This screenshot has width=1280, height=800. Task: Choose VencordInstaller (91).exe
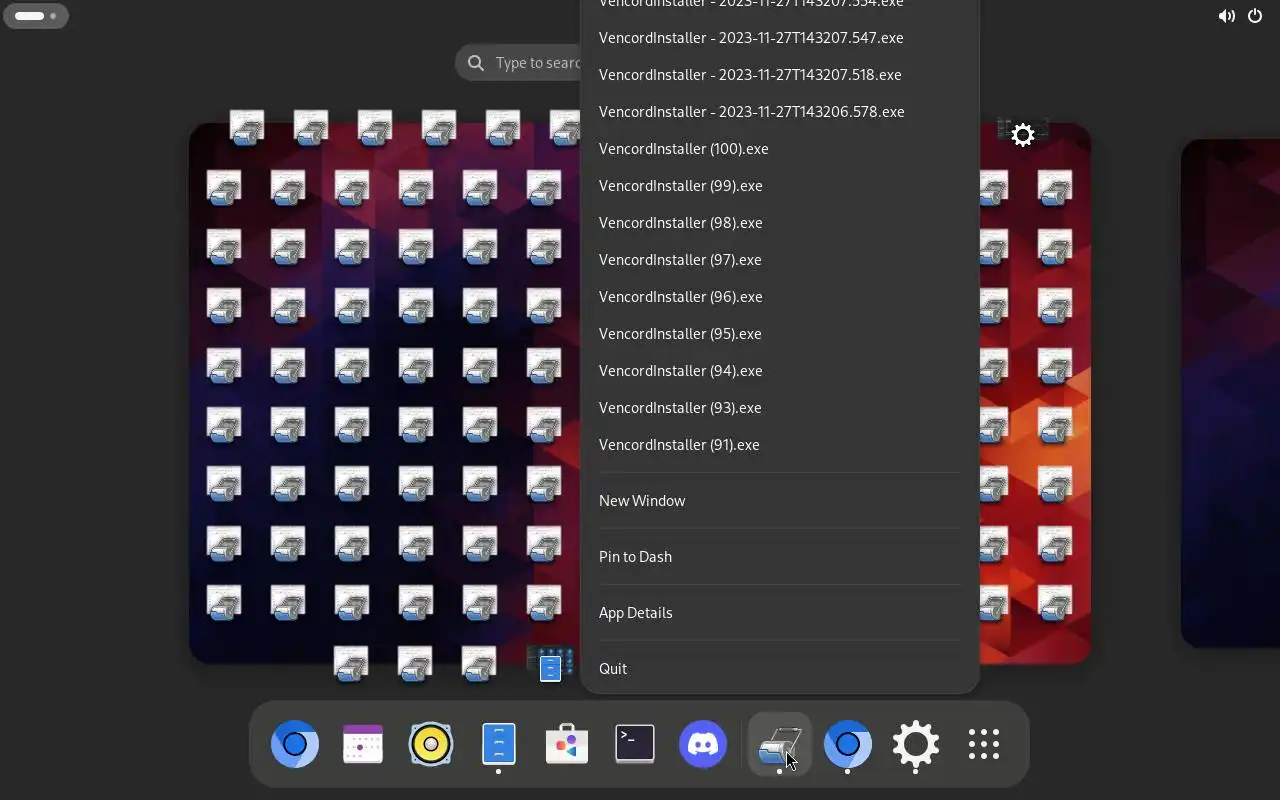[780, 445]
